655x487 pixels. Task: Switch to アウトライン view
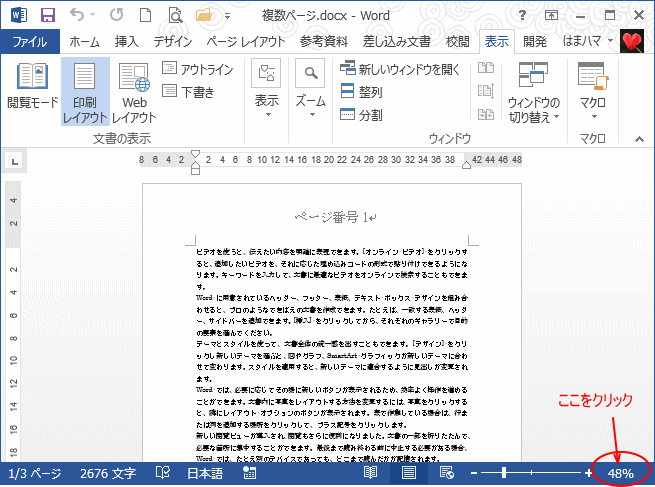click(x=197, y=68)
